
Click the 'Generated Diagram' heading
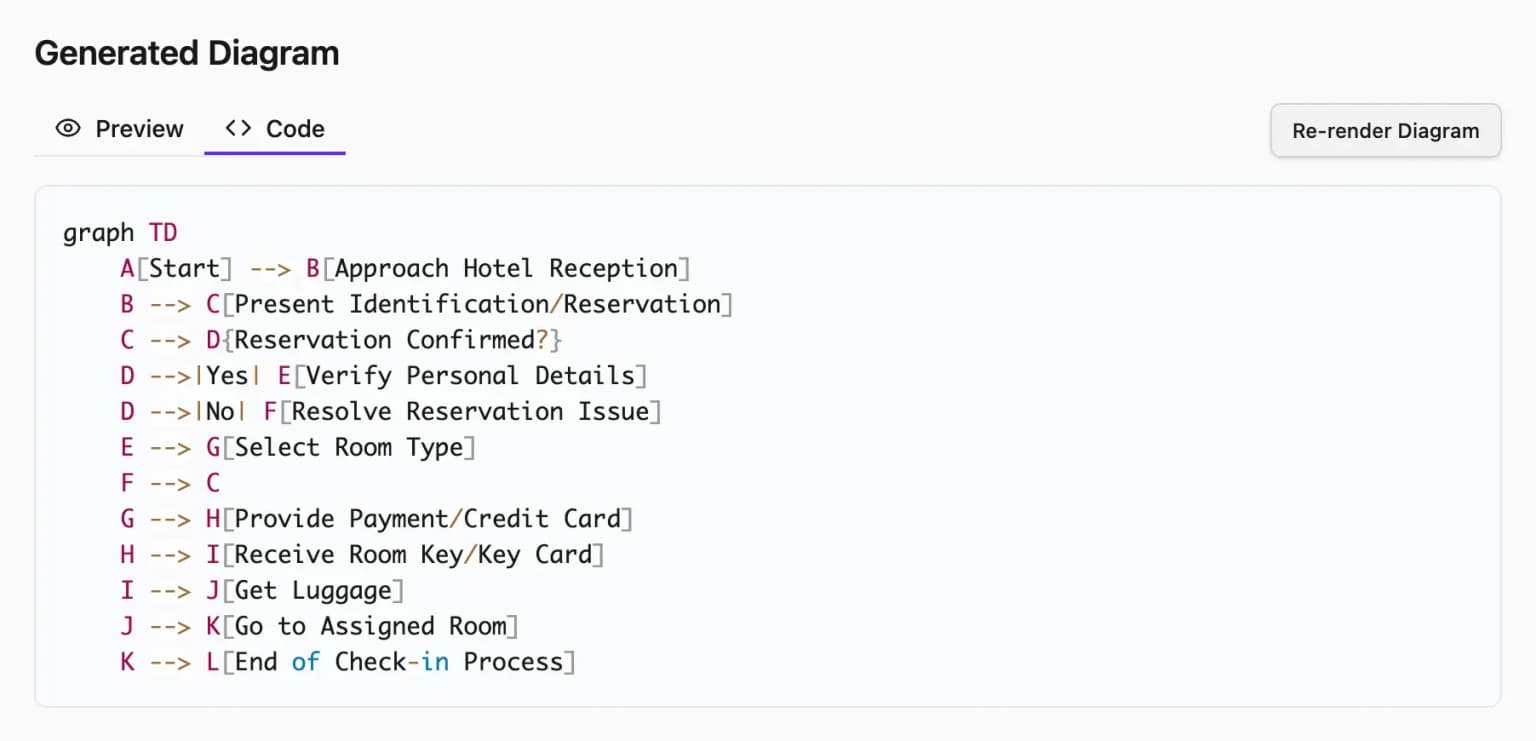pyautogui.click(x=187, y=52)
